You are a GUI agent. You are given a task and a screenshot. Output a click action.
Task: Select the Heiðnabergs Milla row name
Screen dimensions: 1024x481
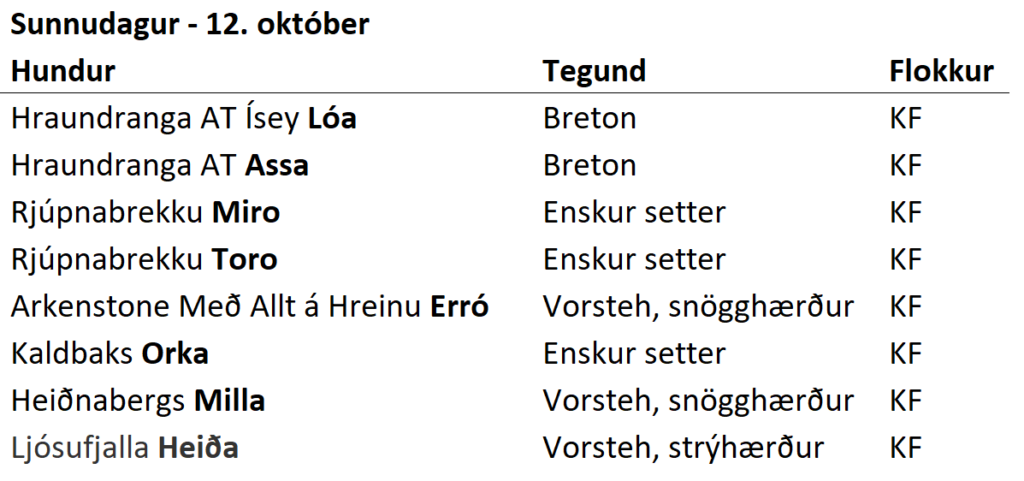coord(138,401)
